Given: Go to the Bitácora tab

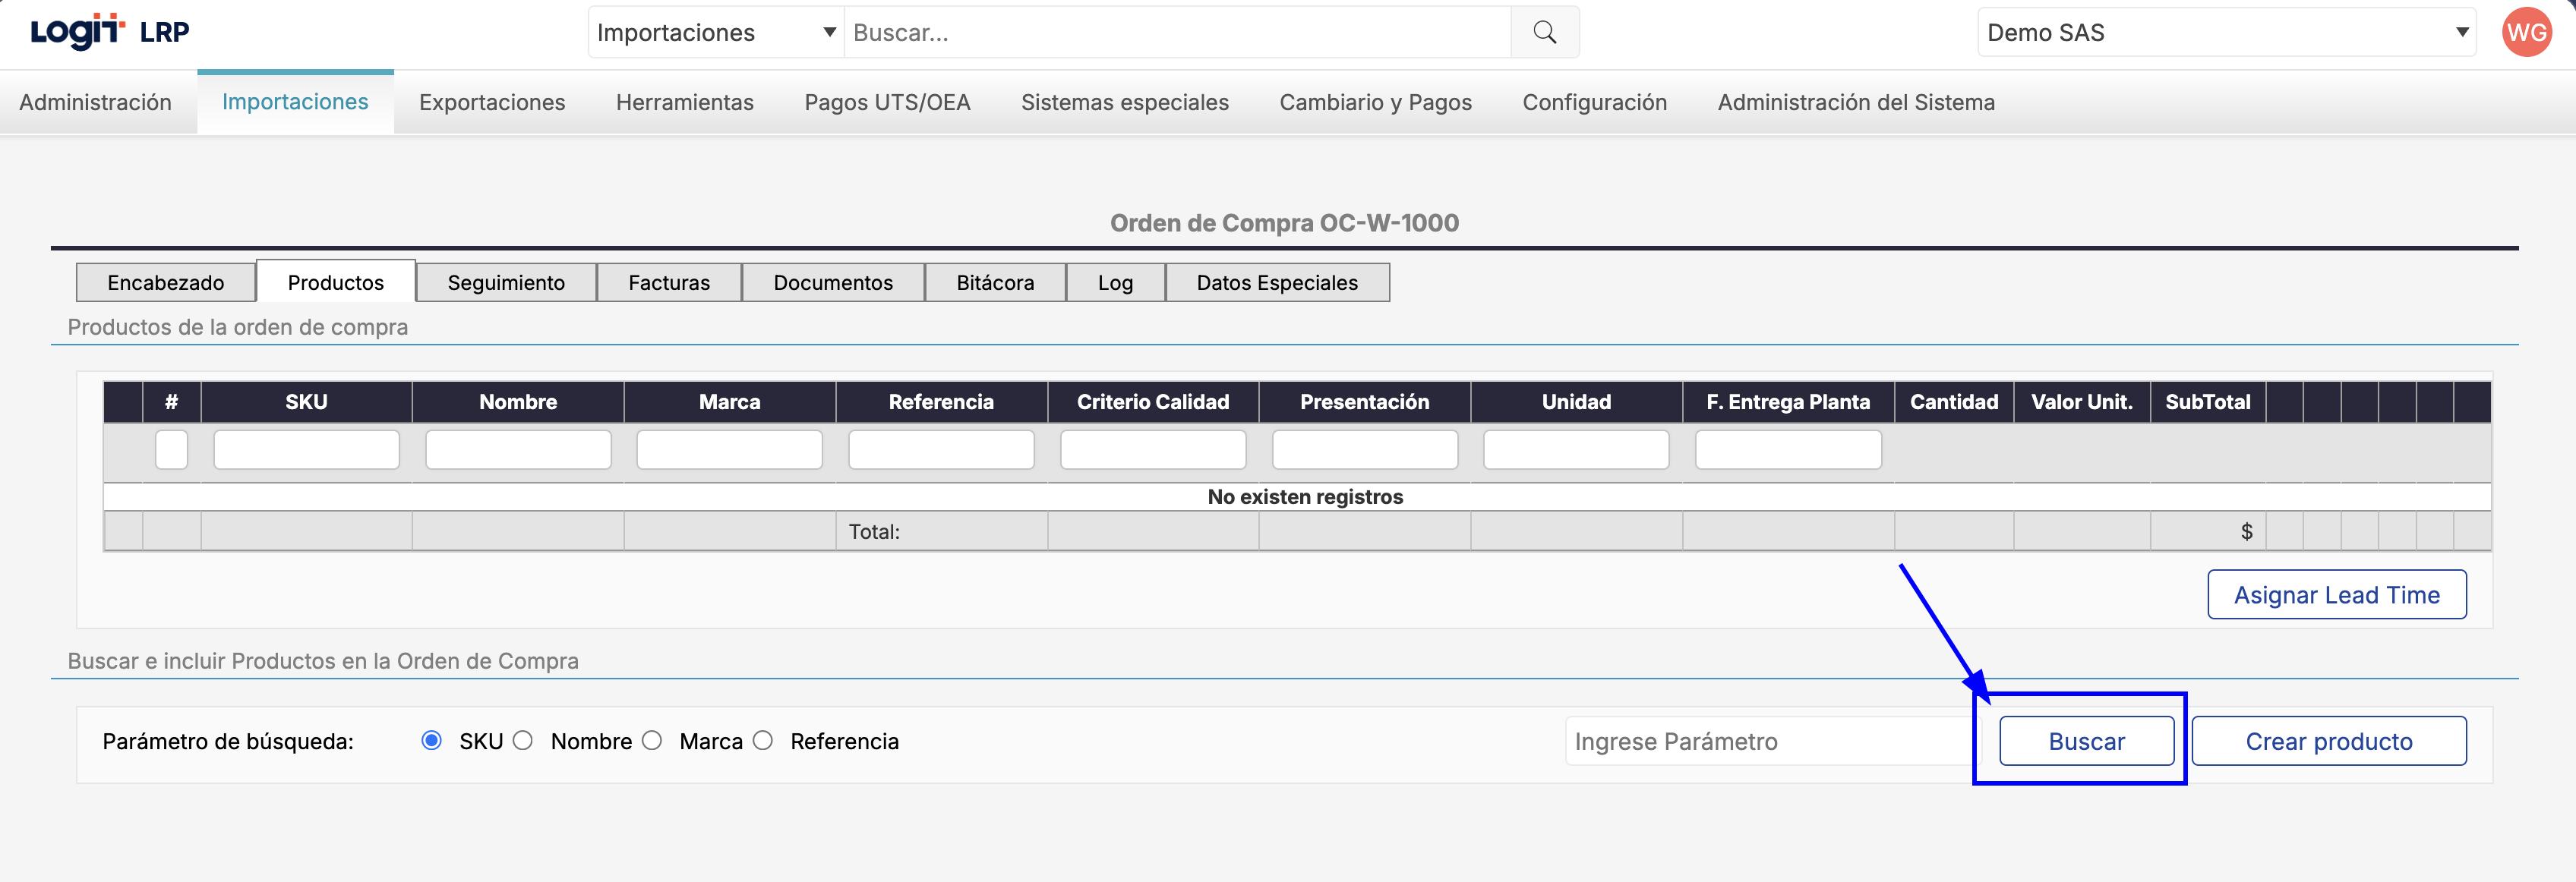Looking at the screenshot, I should coord(995,282).
